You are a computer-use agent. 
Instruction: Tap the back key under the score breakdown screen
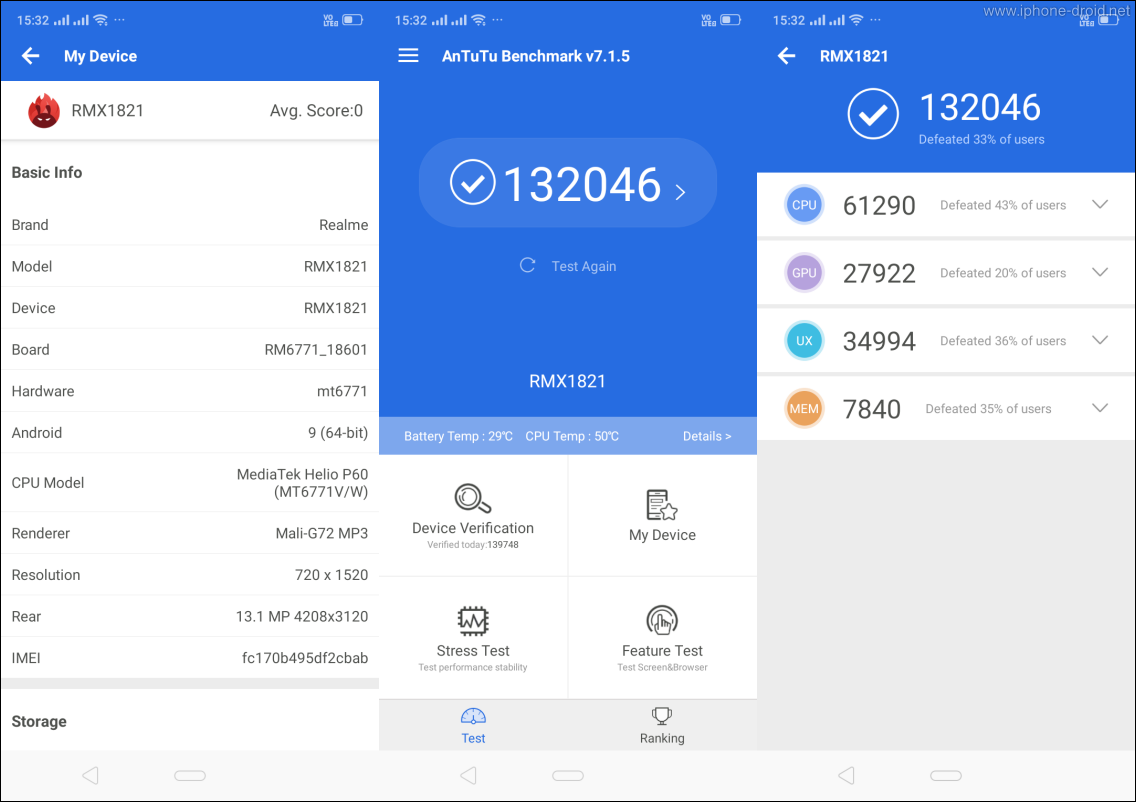(846, 775)
